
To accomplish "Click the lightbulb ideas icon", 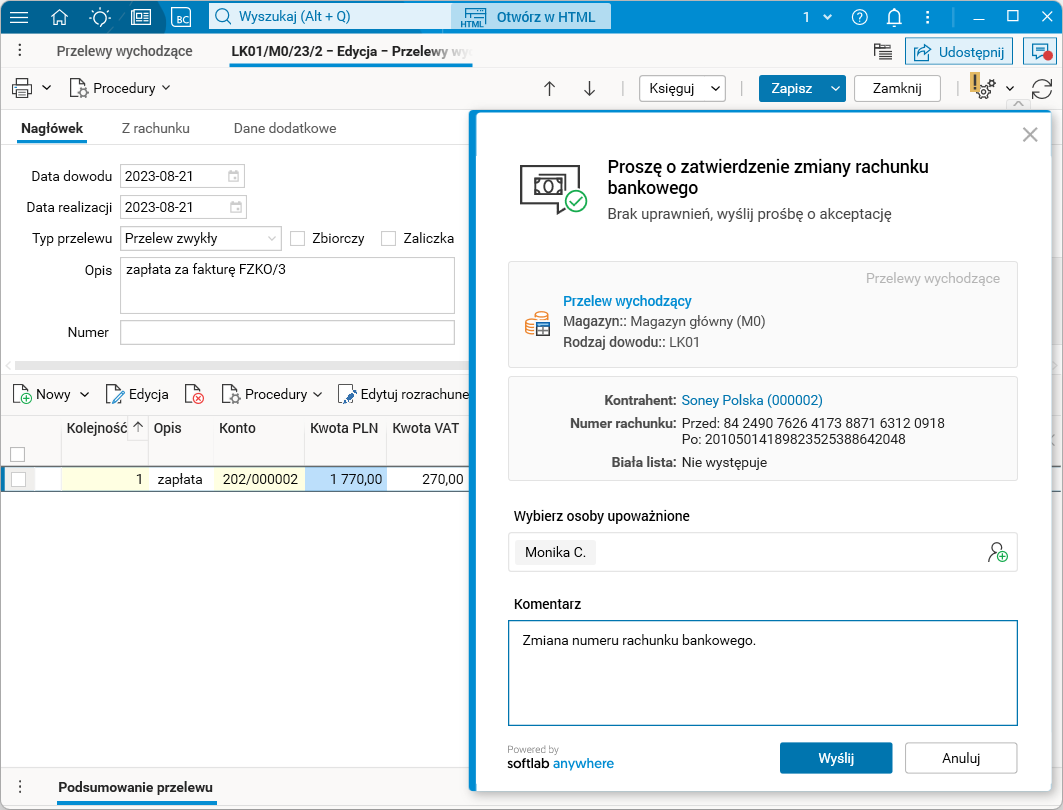I will pos(100,17).
